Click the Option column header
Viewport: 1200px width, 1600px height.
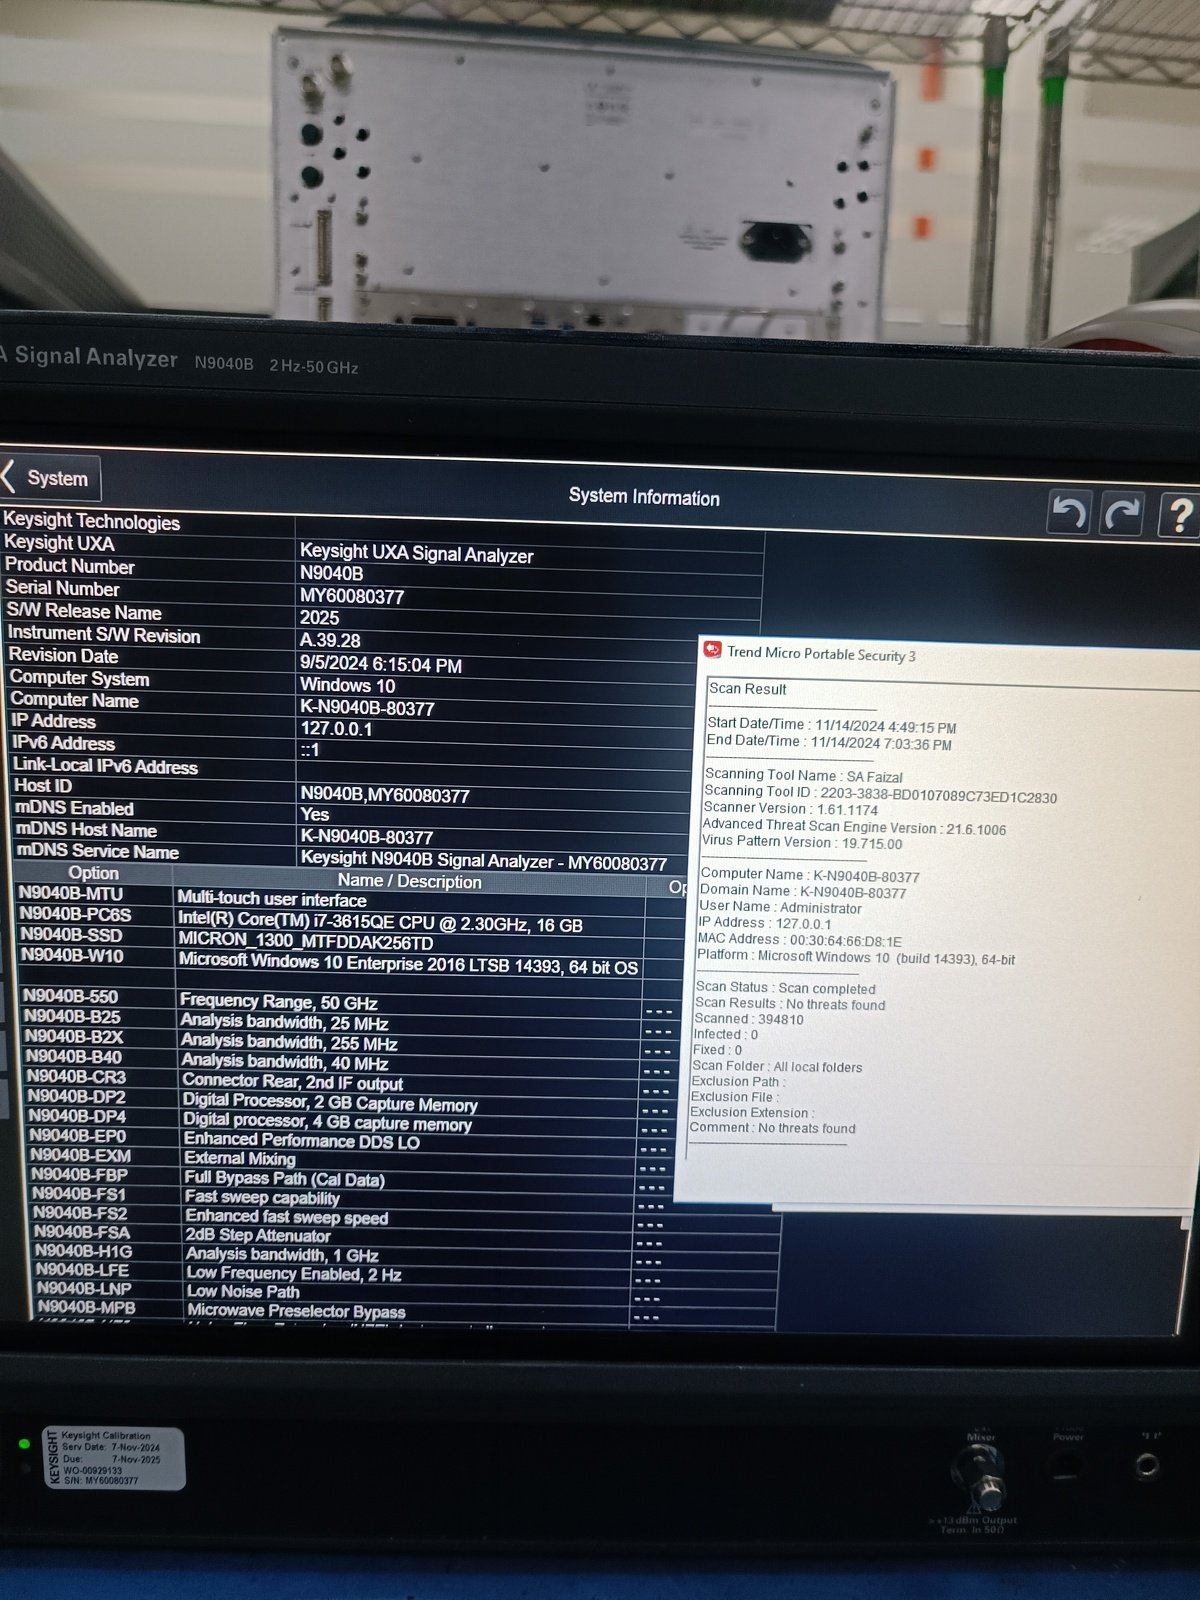[x=94, y=873]
